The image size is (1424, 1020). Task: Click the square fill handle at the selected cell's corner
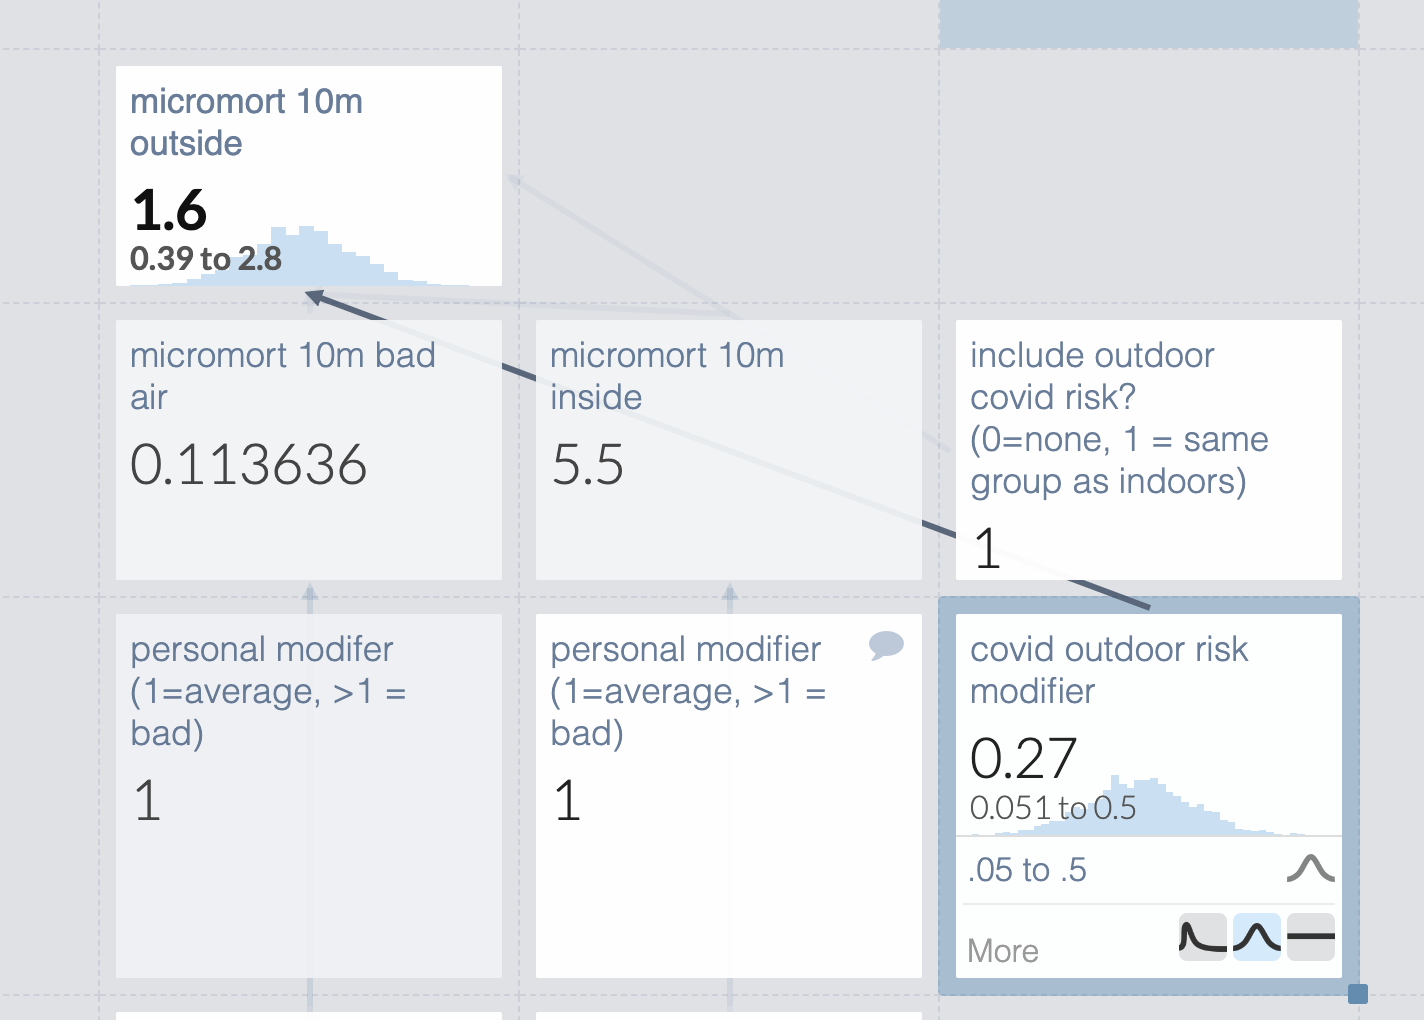[x=1357, y=993]
